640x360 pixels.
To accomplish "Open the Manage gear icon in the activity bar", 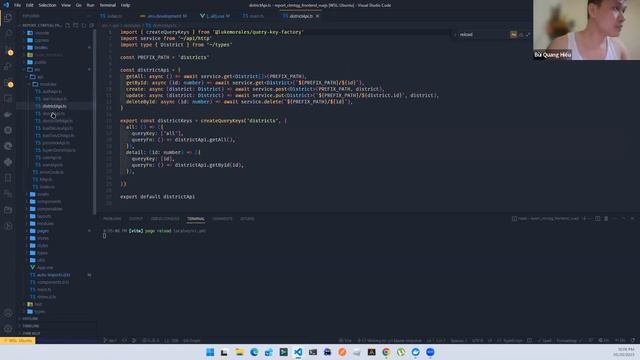I will tap(8, 329).
